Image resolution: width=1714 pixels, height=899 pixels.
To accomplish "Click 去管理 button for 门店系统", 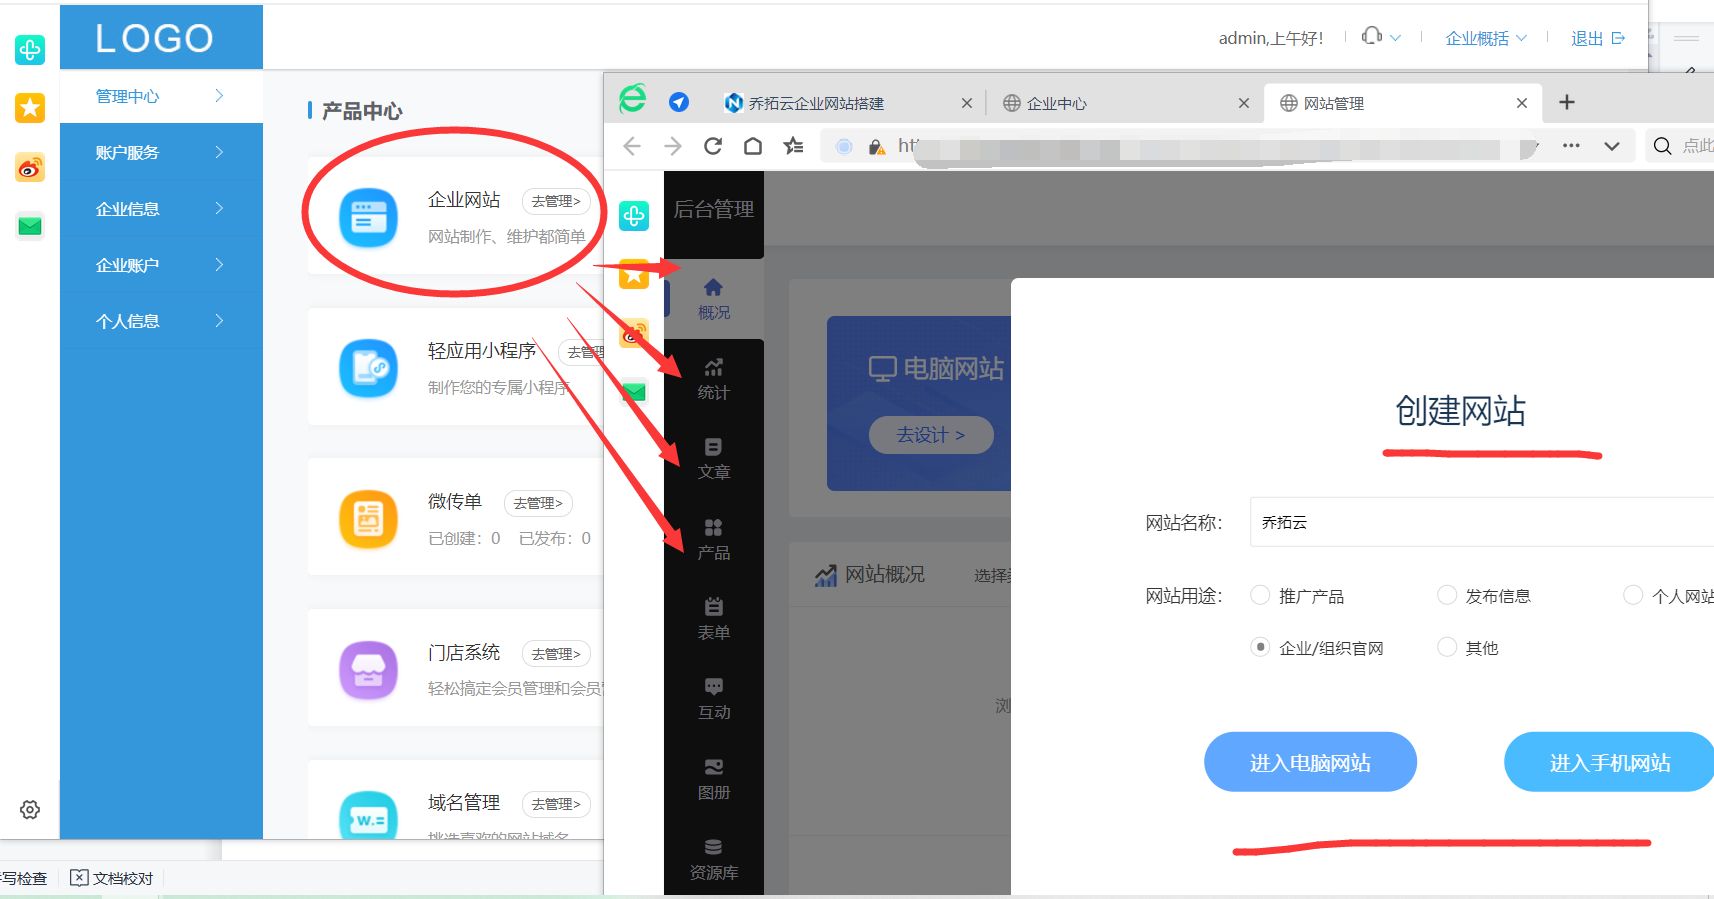I will (x=556, y=654).
